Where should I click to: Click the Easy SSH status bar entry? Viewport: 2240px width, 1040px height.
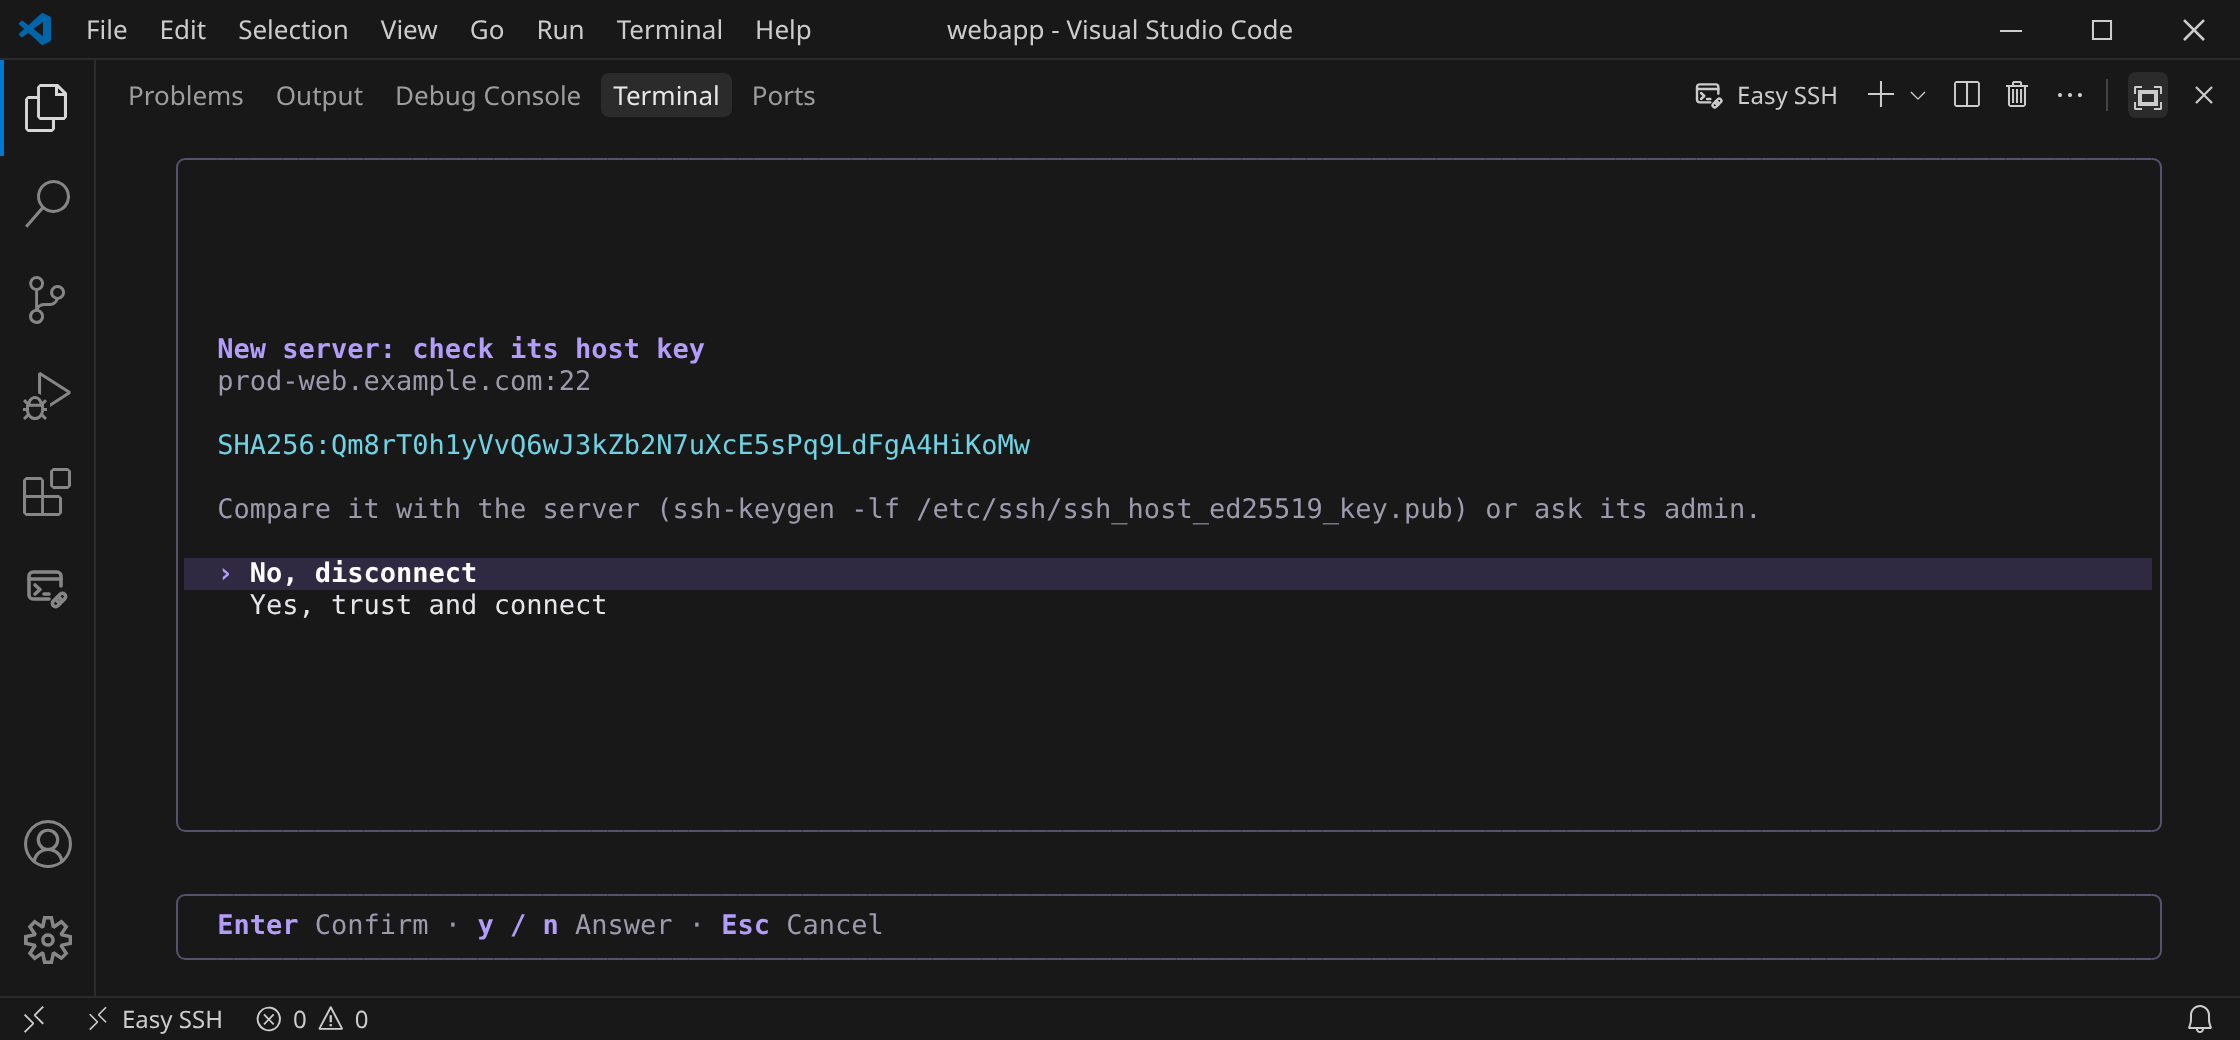click(156, 1019)
